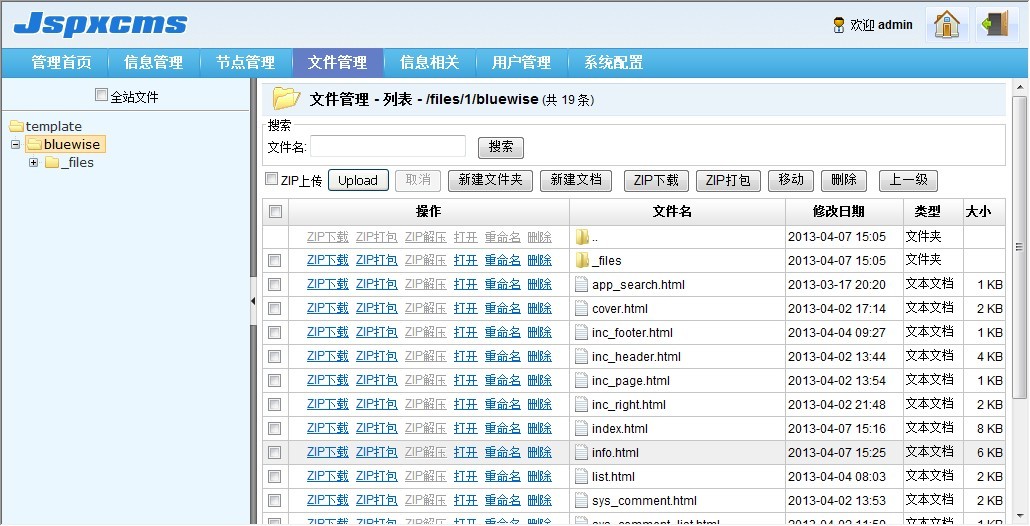The width and height of the screenshot is (1030, 526).
Task: Click the toolbar 删除 button
Action: click(844, 181)
